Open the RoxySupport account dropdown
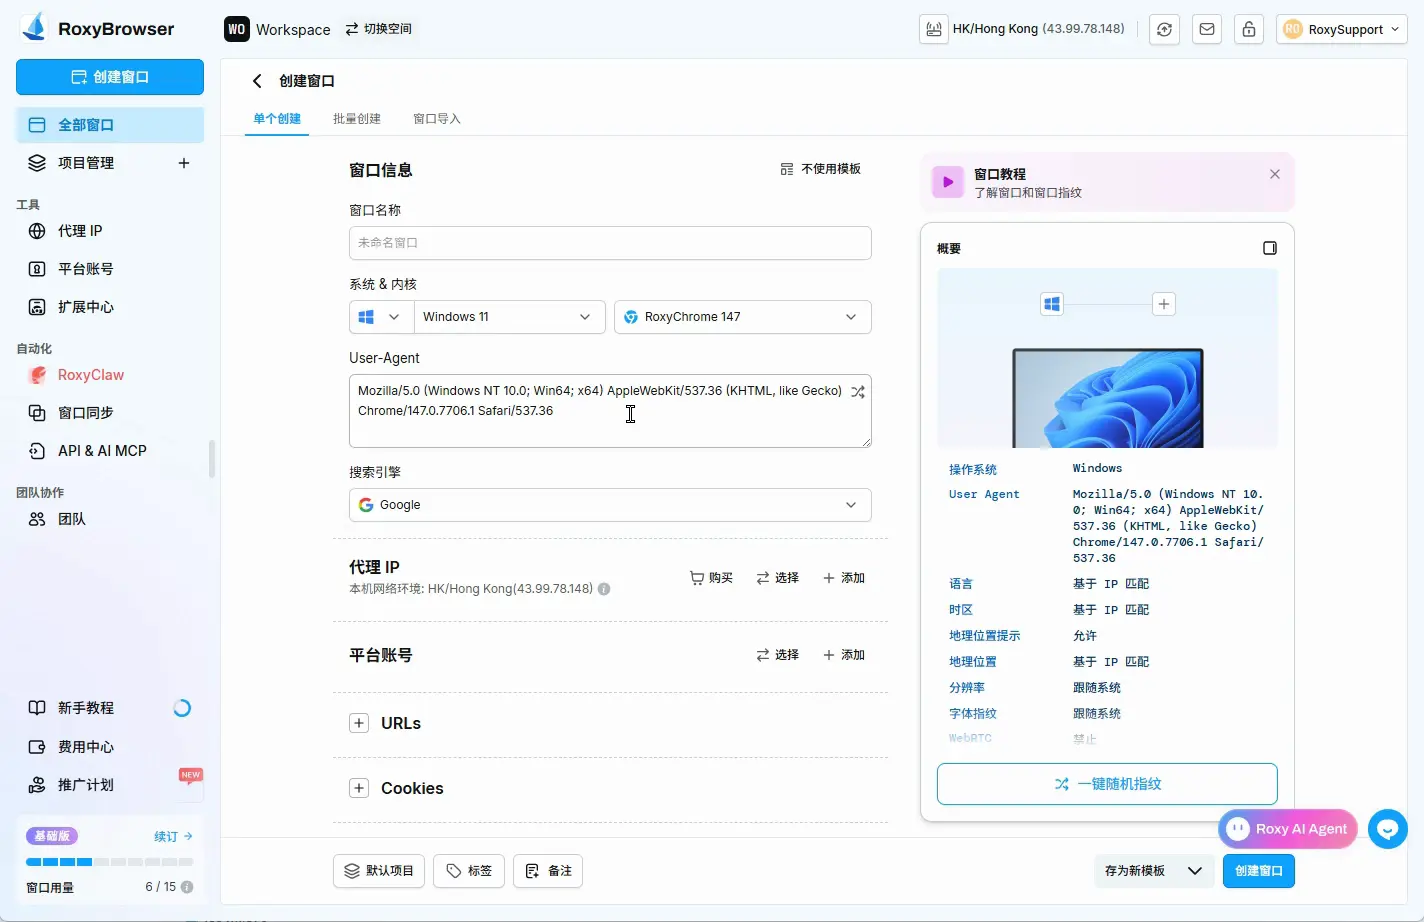The height and width of the screenshot is (922, 1424). tap(1341, 29)
